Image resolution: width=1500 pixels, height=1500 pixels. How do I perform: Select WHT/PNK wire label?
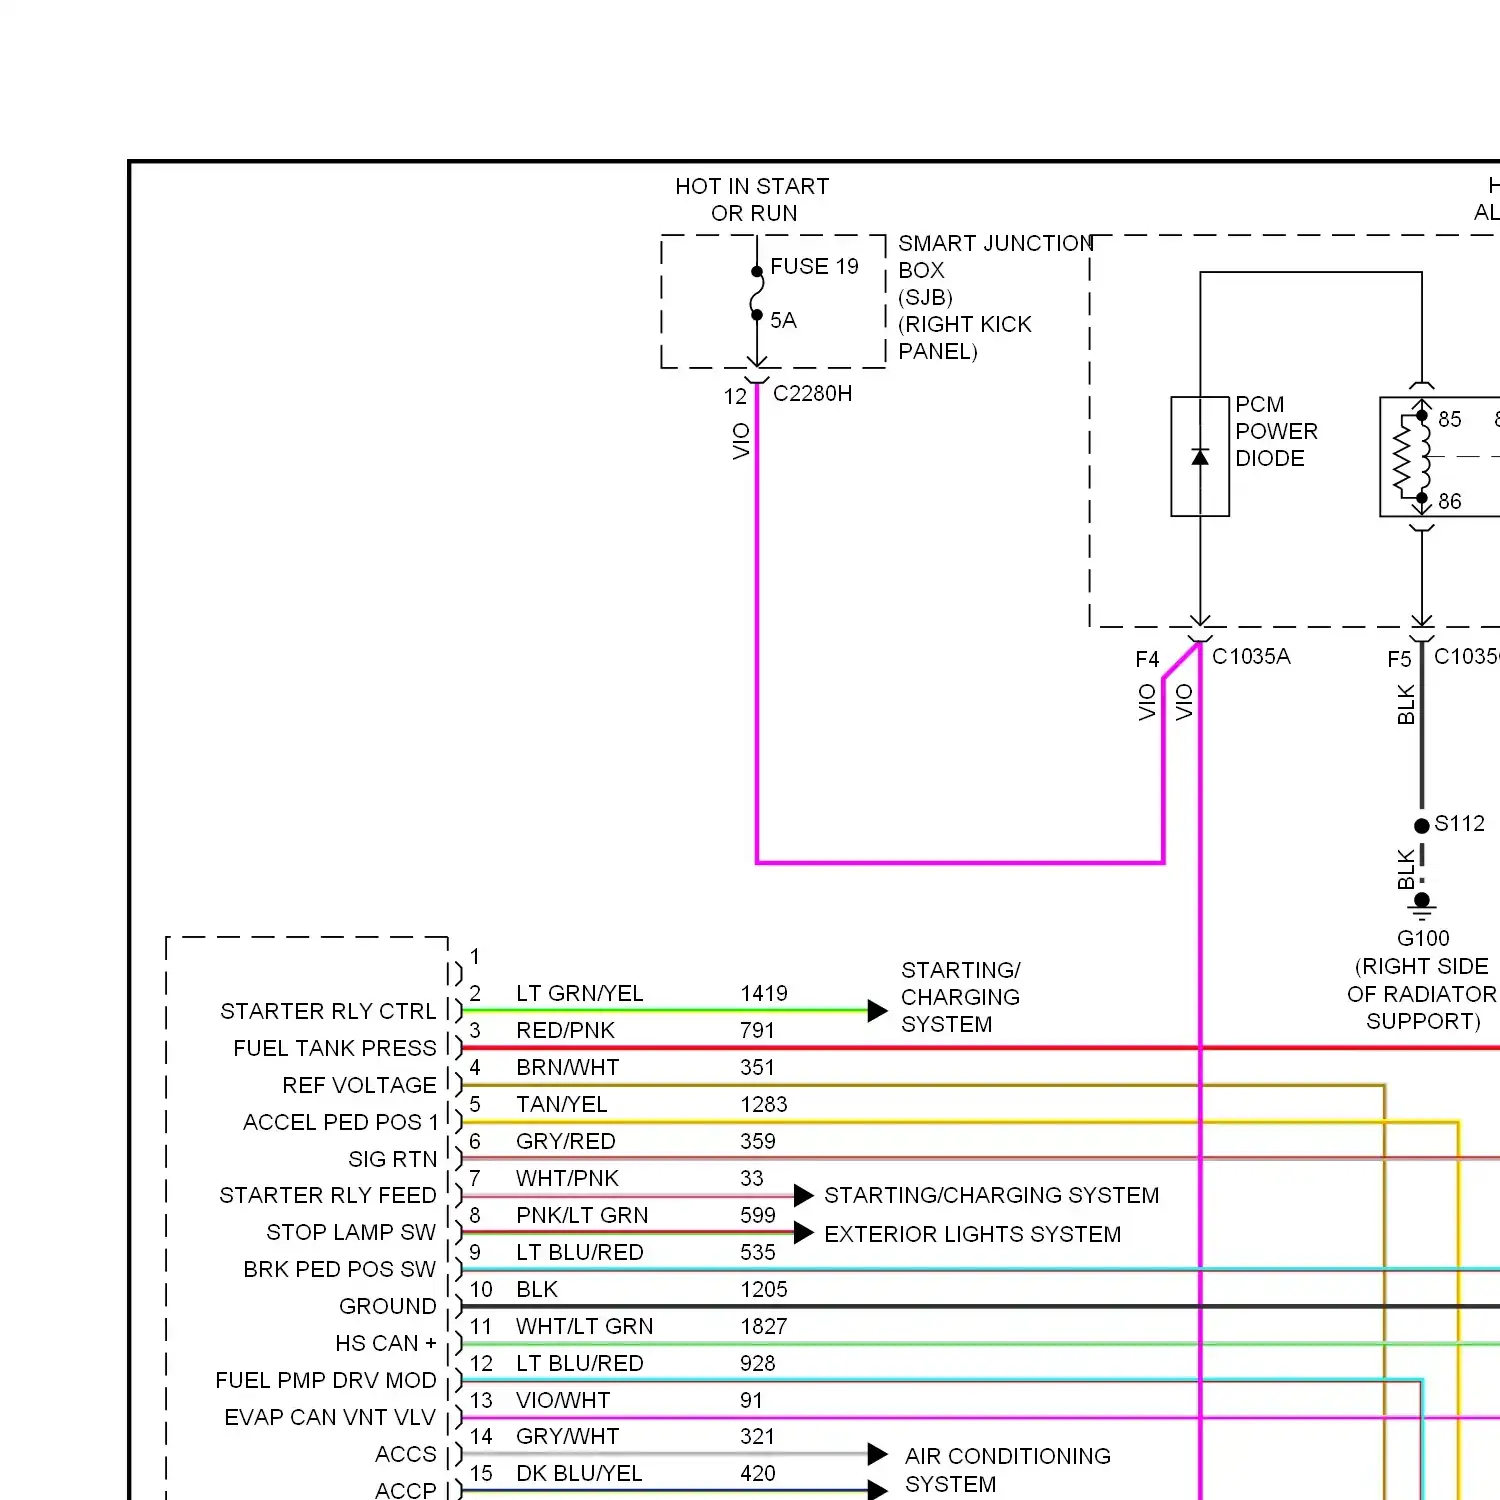[567, 1179]
